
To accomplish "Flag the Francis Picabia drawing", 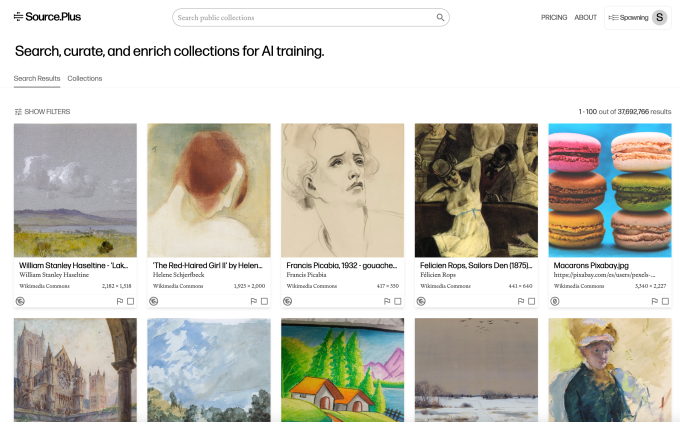I will pyautogui.click(x=387, y=300).
